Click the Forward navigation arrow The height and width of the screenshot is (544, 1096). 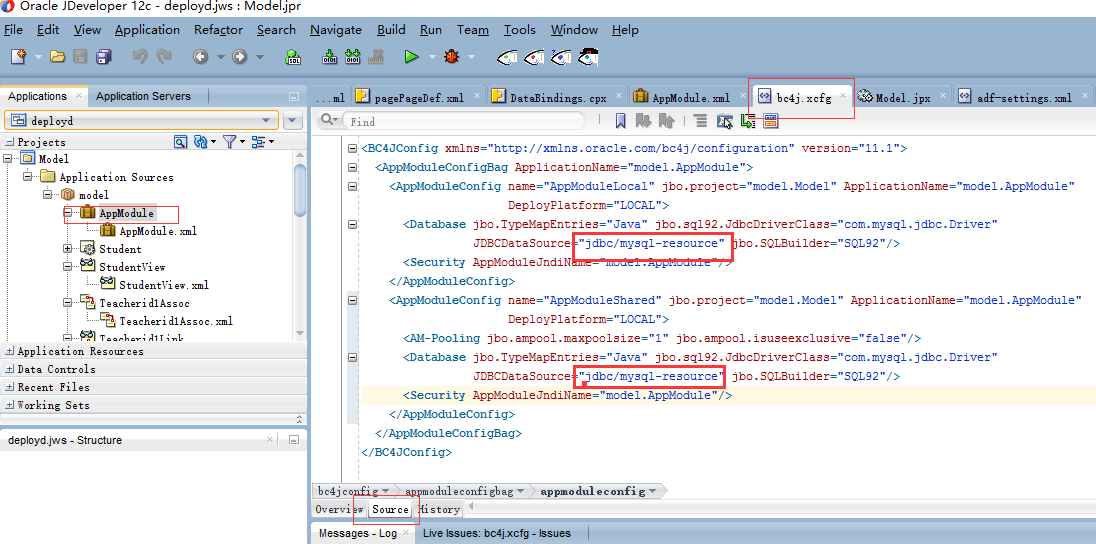240,57
